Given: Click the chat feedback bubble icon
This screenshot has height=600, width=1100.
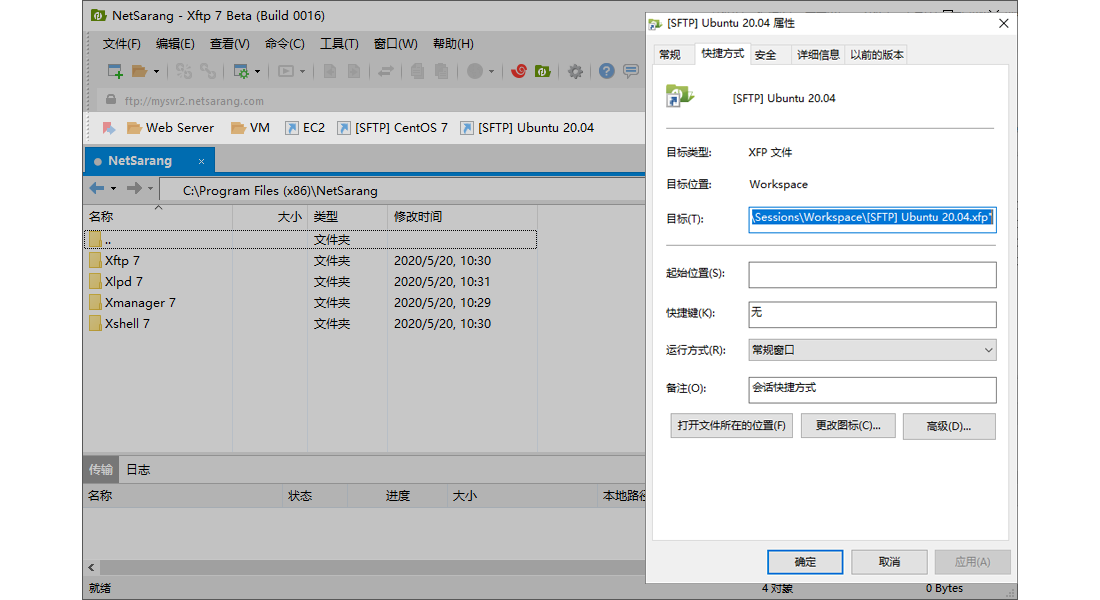Looking at the screenshot, I should pos(631,71).
